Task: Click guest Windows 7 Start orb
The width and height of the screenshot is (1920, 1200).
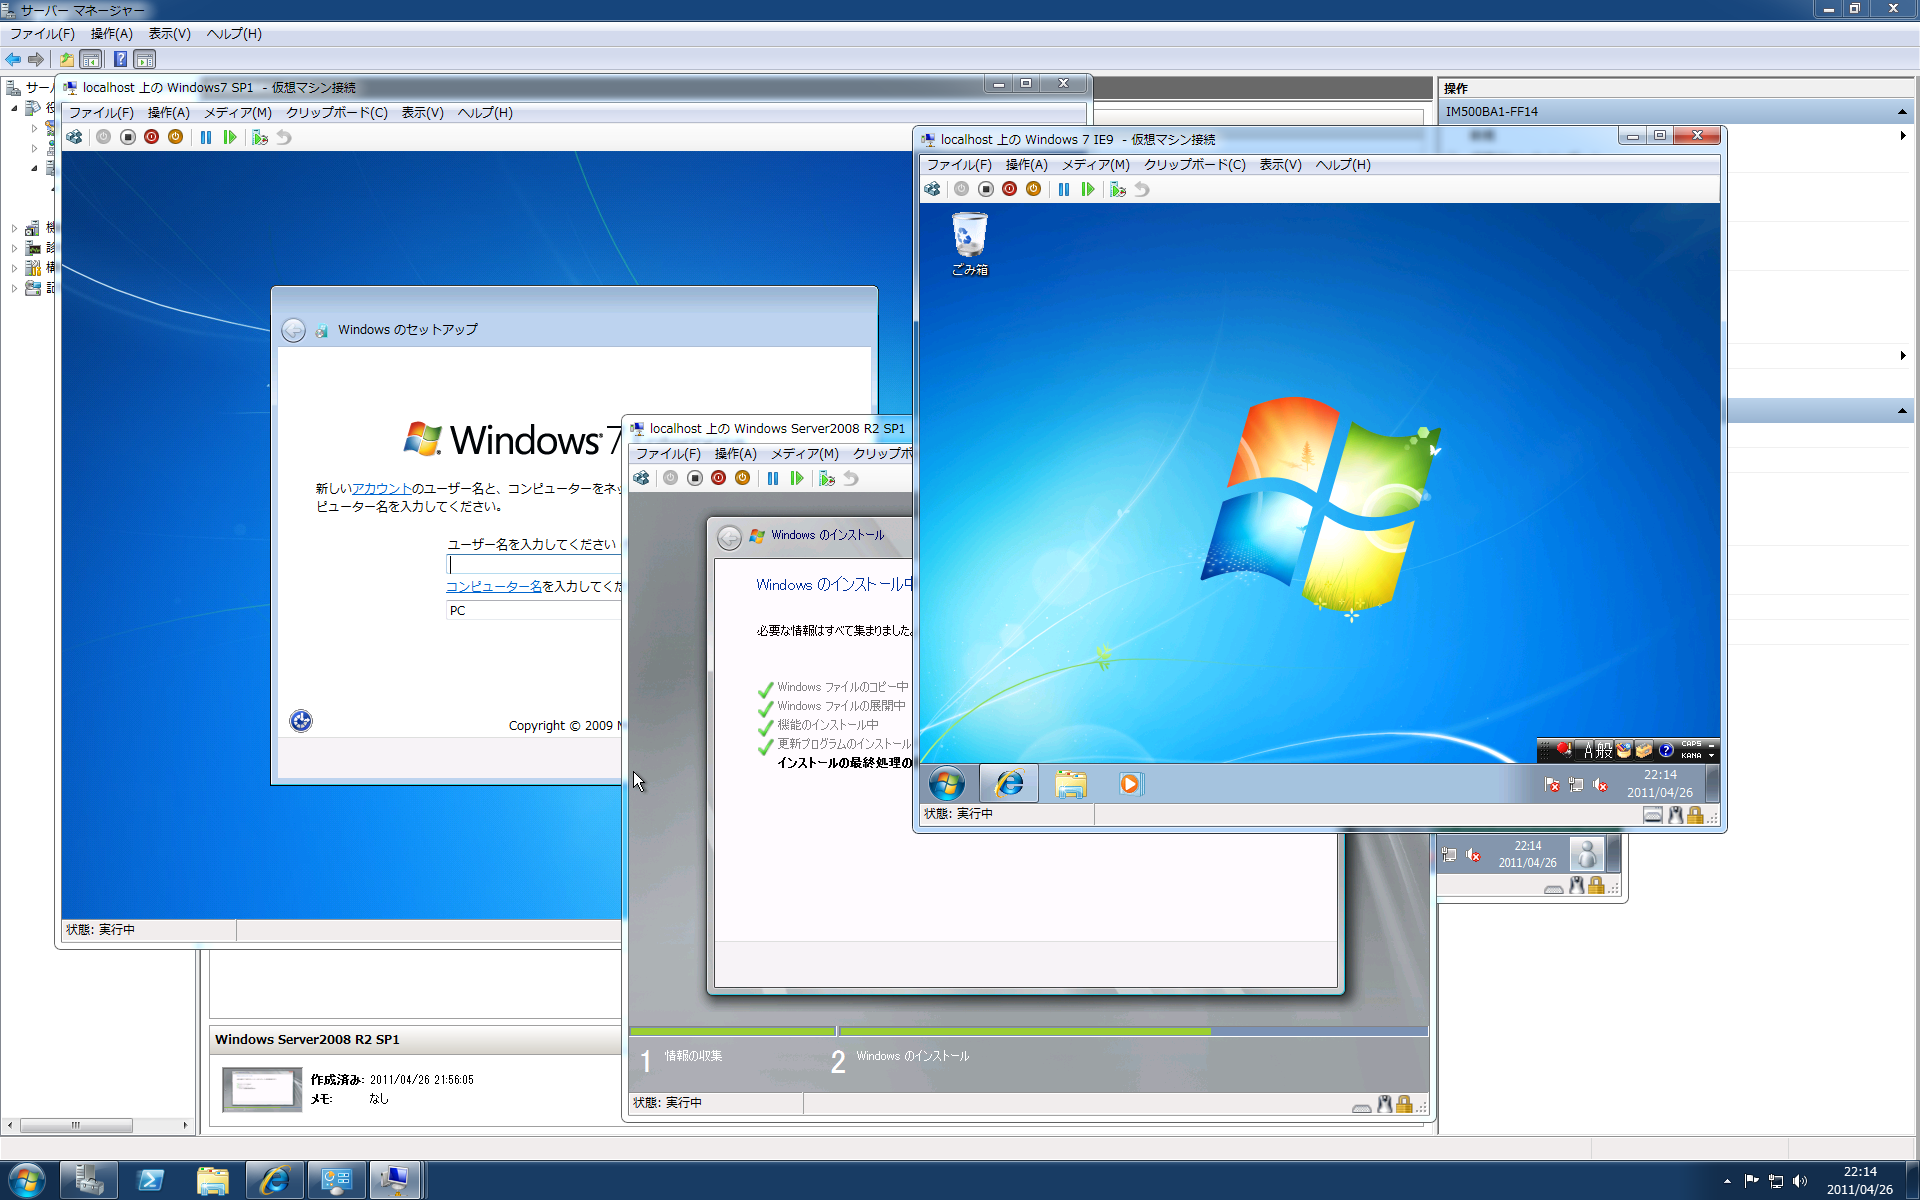Action: click(x=946, y=784)
